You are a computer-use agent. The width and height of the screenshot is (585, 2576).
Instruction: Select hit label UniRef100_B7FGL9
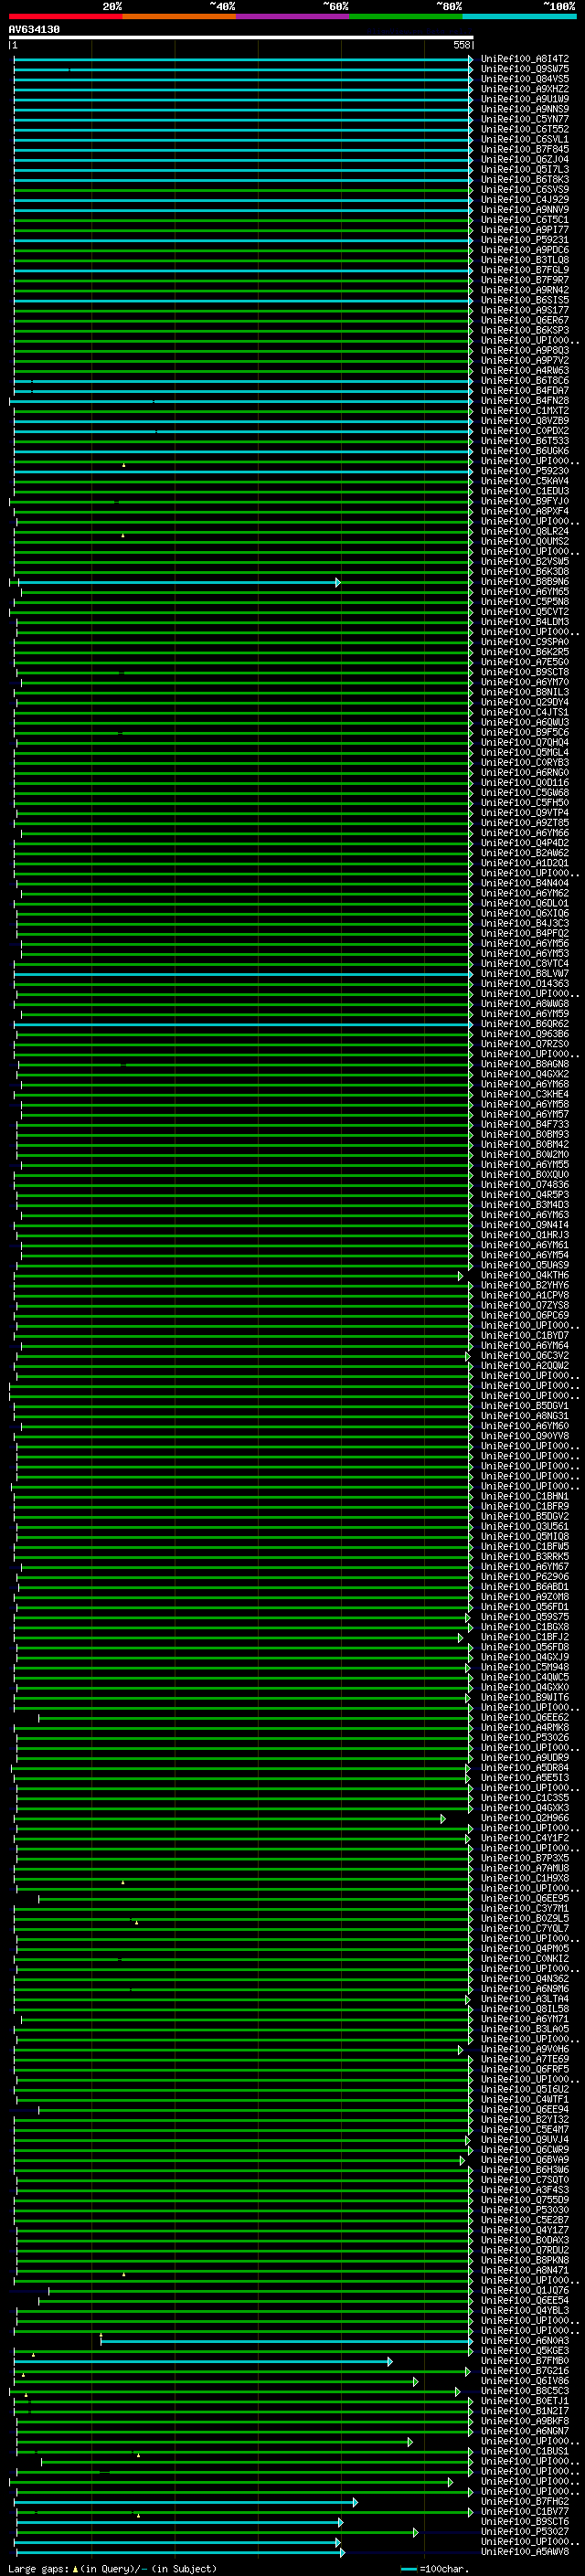click(524, 270)
